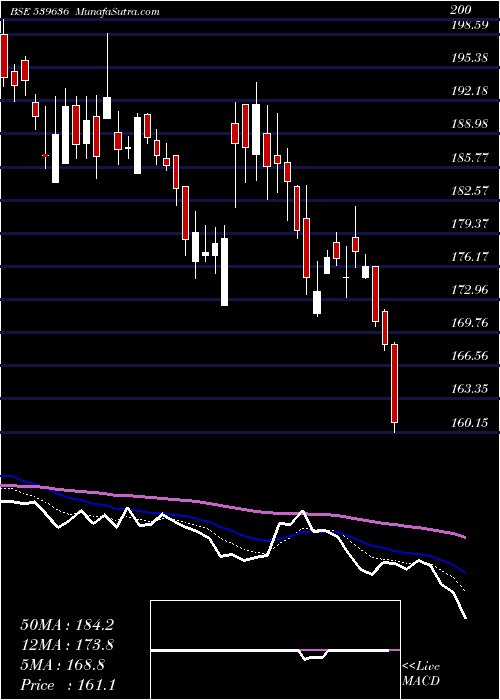Select the 200 price axis label
This screenshot has width=500, height=700.
[461, 10]
